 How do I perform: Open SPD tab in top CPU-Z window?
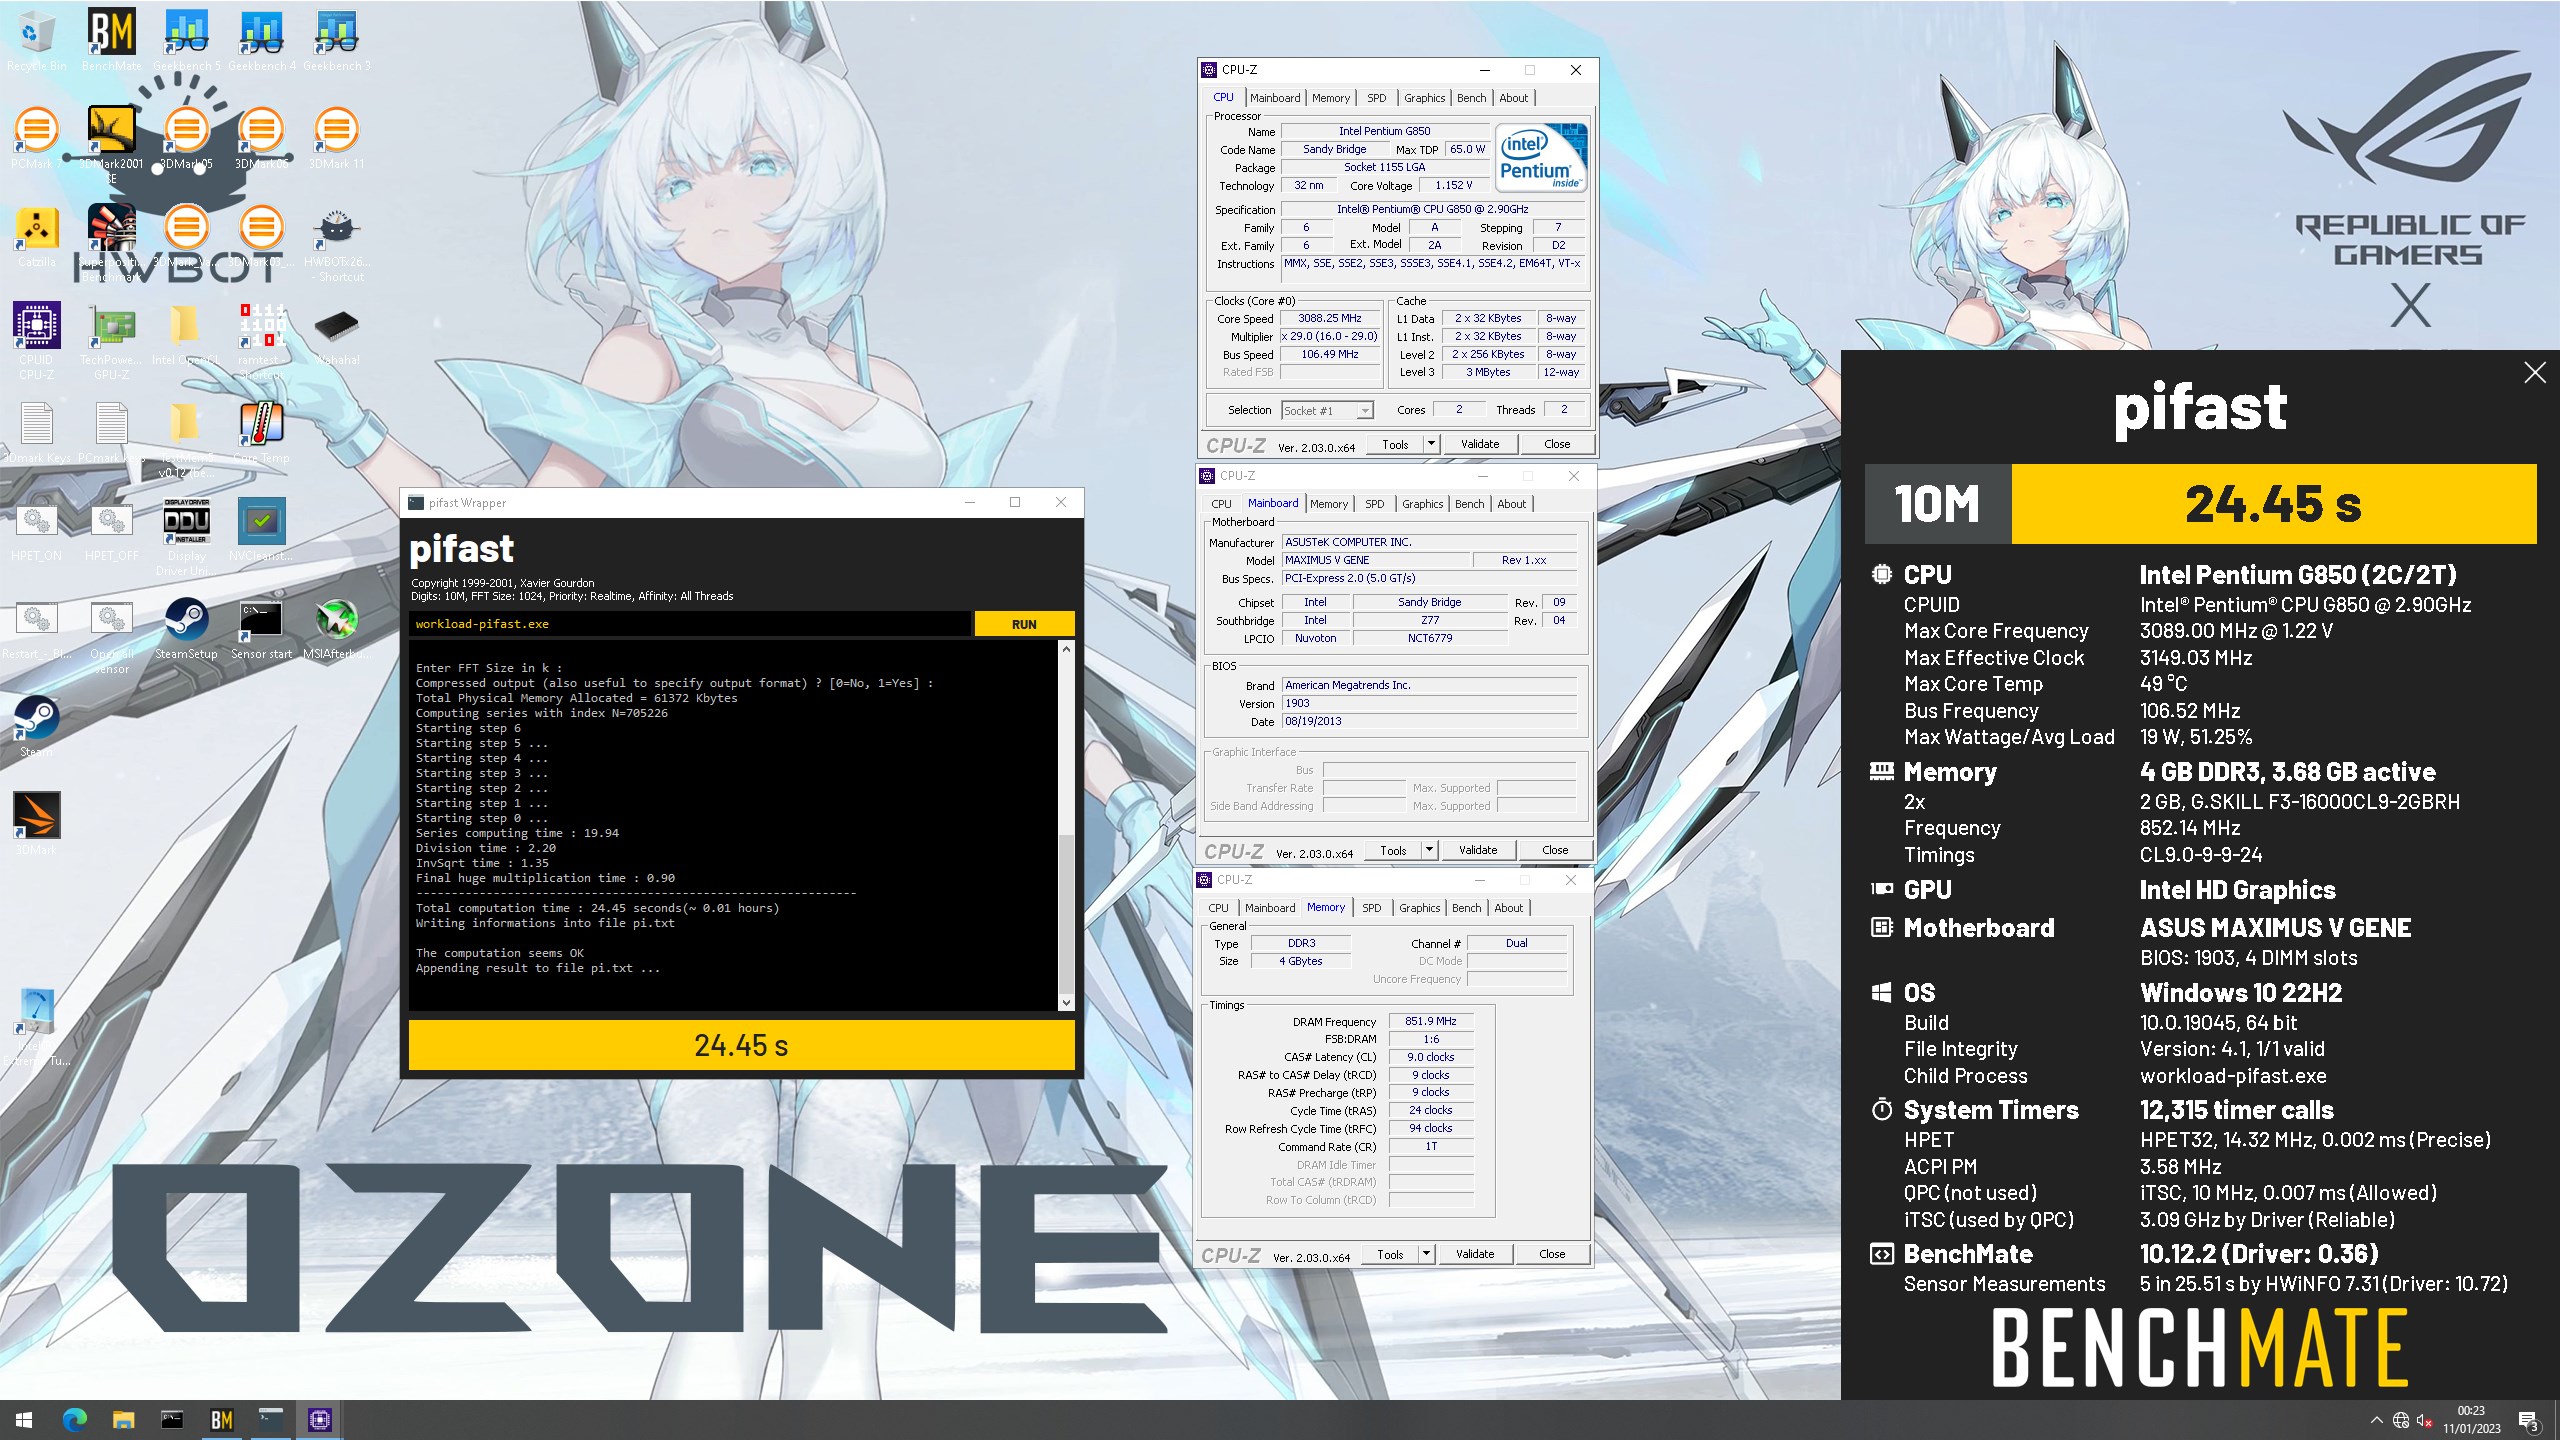click(1377, 98)
